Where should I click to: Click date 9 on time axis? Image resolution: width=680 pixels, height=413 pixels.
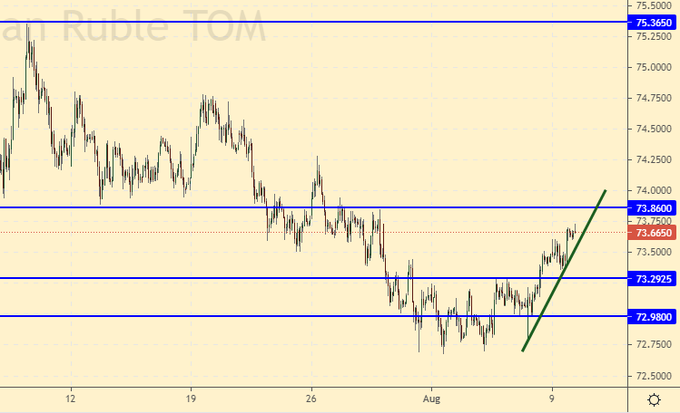point(551,396)
